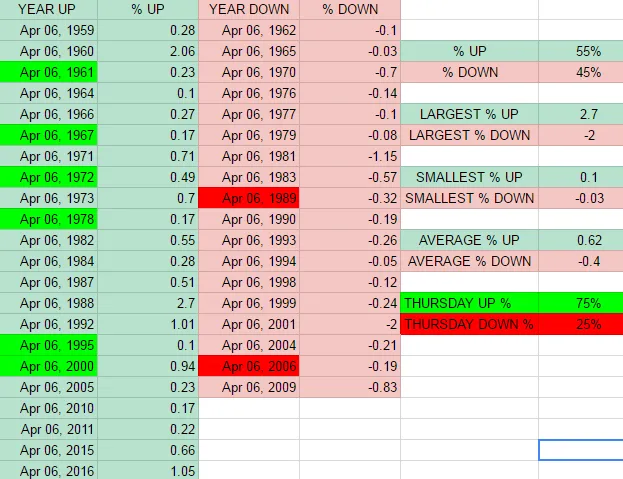623x479 pixels.
Task: Select the -2 cell beside Apr 06, 2001
Action: pos(350,324)
